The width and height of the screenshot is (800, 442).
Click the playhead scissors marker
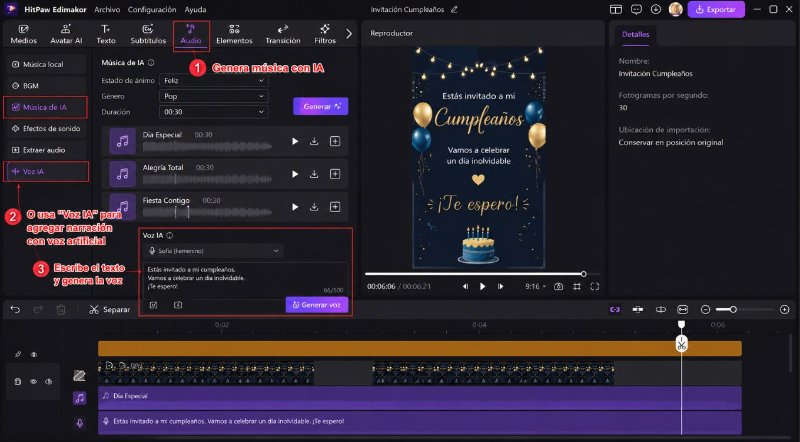click(682, 345)
